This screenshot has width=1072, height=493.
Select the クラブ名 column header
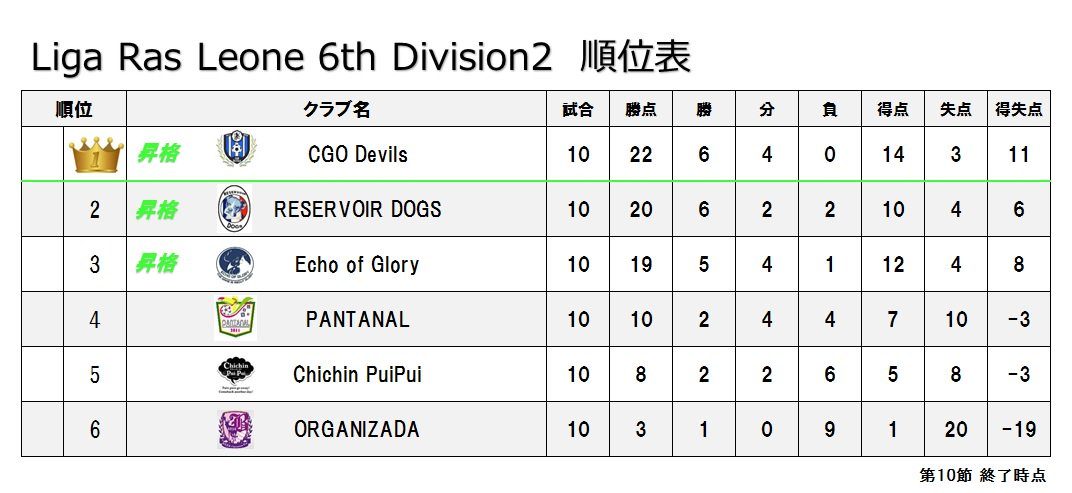pos(336,109)
